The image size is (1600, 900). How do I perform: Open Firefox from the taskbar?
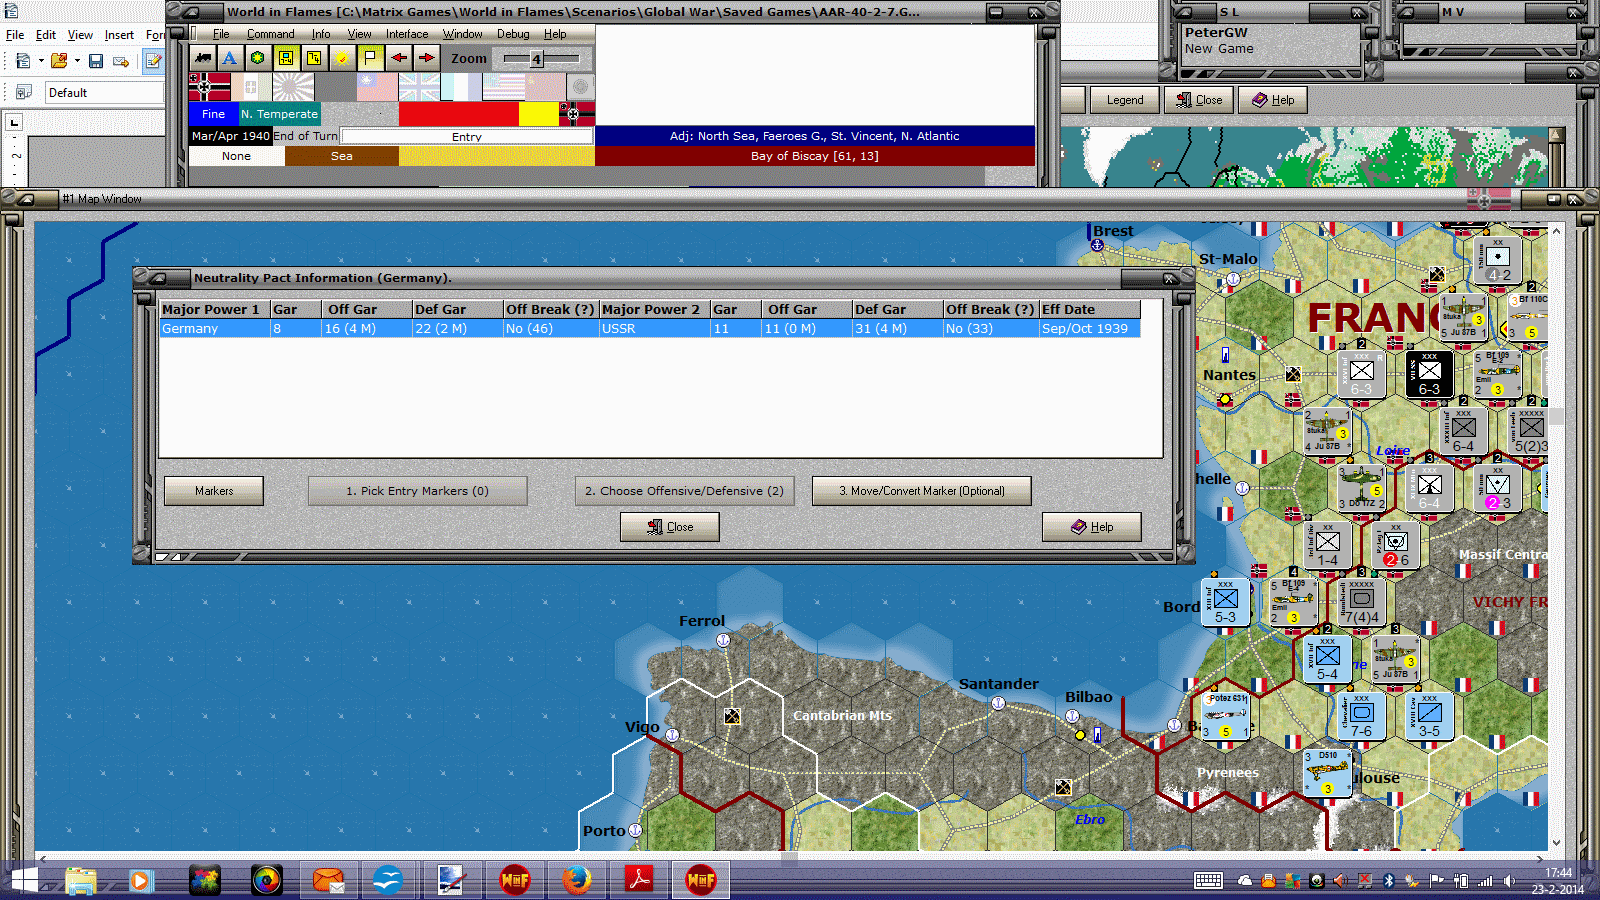pos(576,881)
